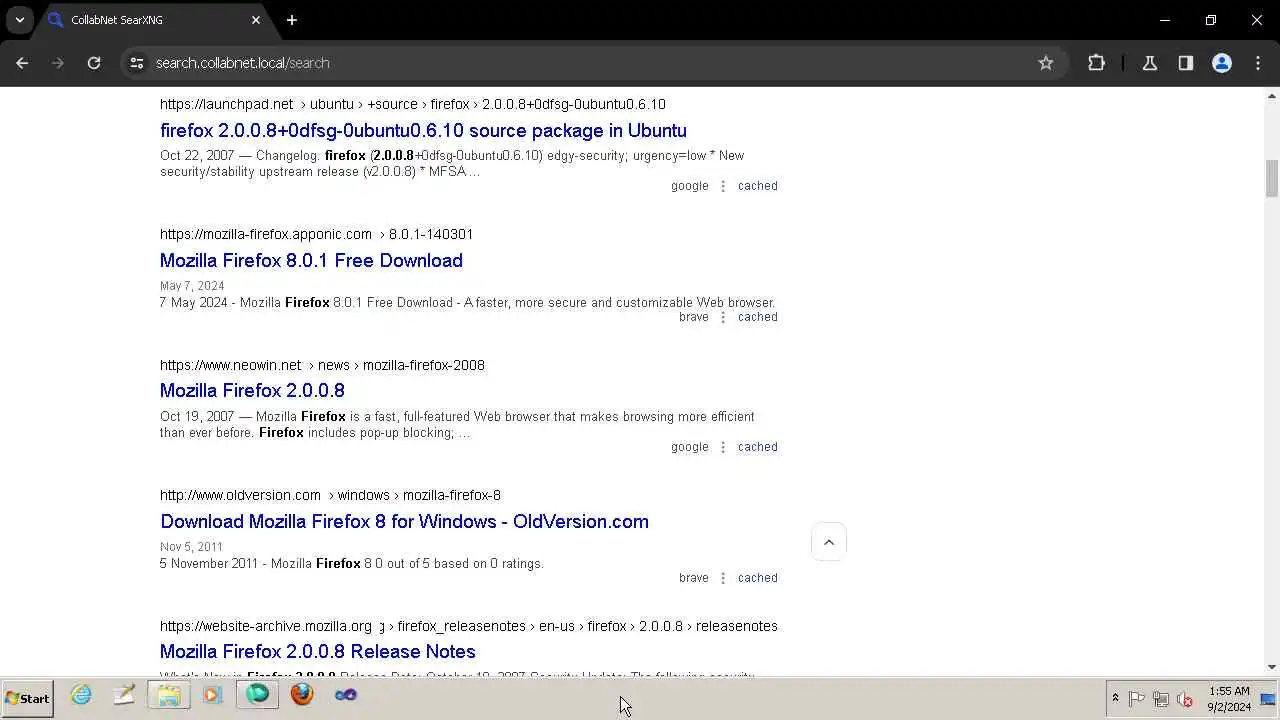The width and height of the screenshot is (1280, 720).
Task: Click google engine label on launchpad result
Action: [x=689, y=186]
